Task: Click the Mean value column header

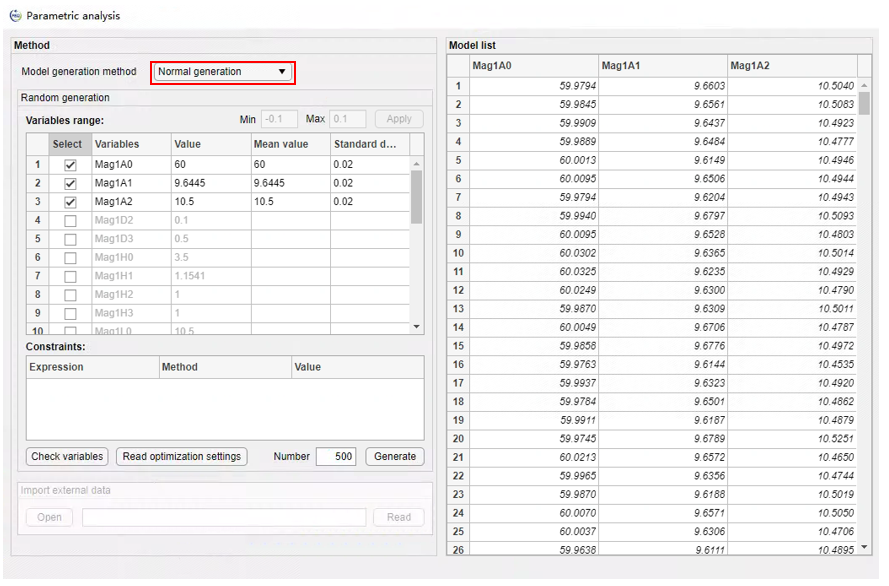Action: 290,144
